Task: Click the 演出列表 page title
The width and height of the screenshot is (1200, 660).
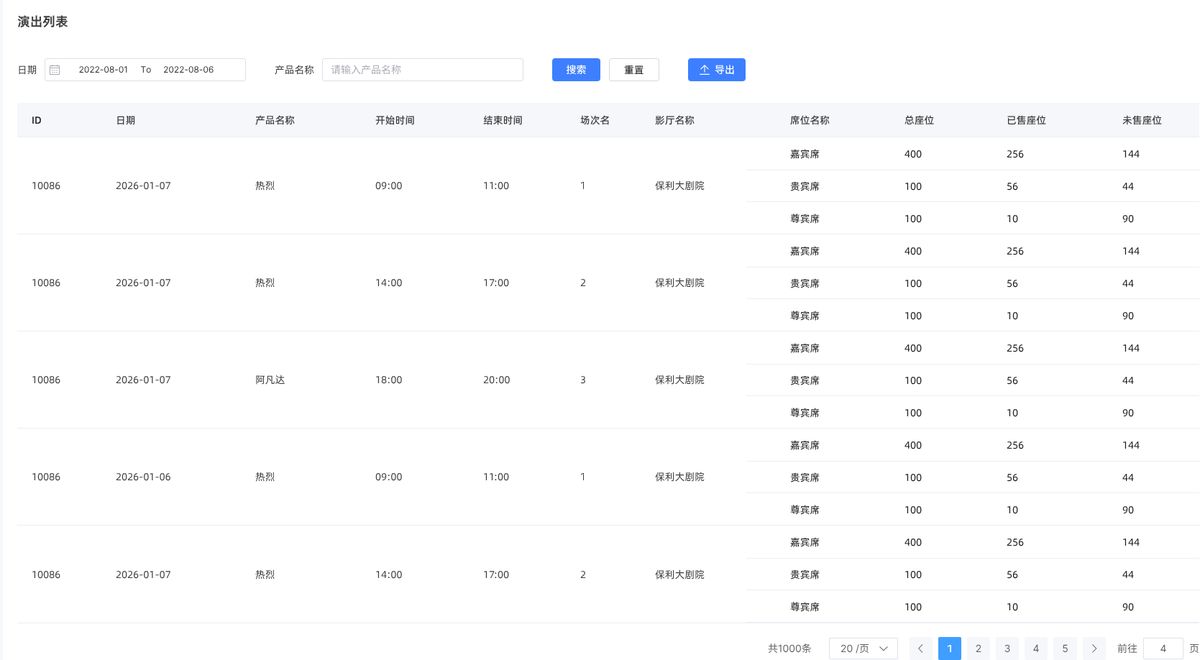Action: 43,21
